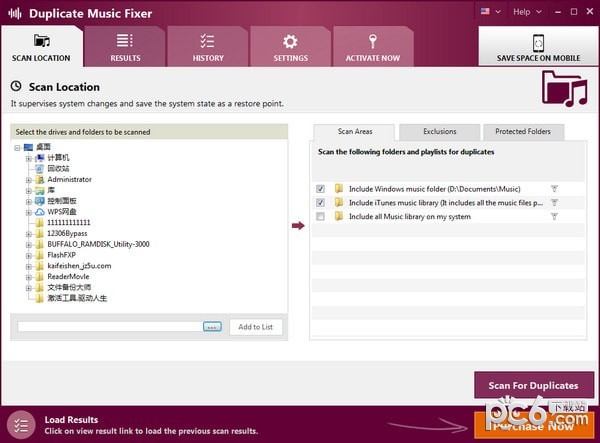Click the Administrator user icon
Image resolution: width=600 pixels, height=443 pixels.
click(x=40, y=179)
